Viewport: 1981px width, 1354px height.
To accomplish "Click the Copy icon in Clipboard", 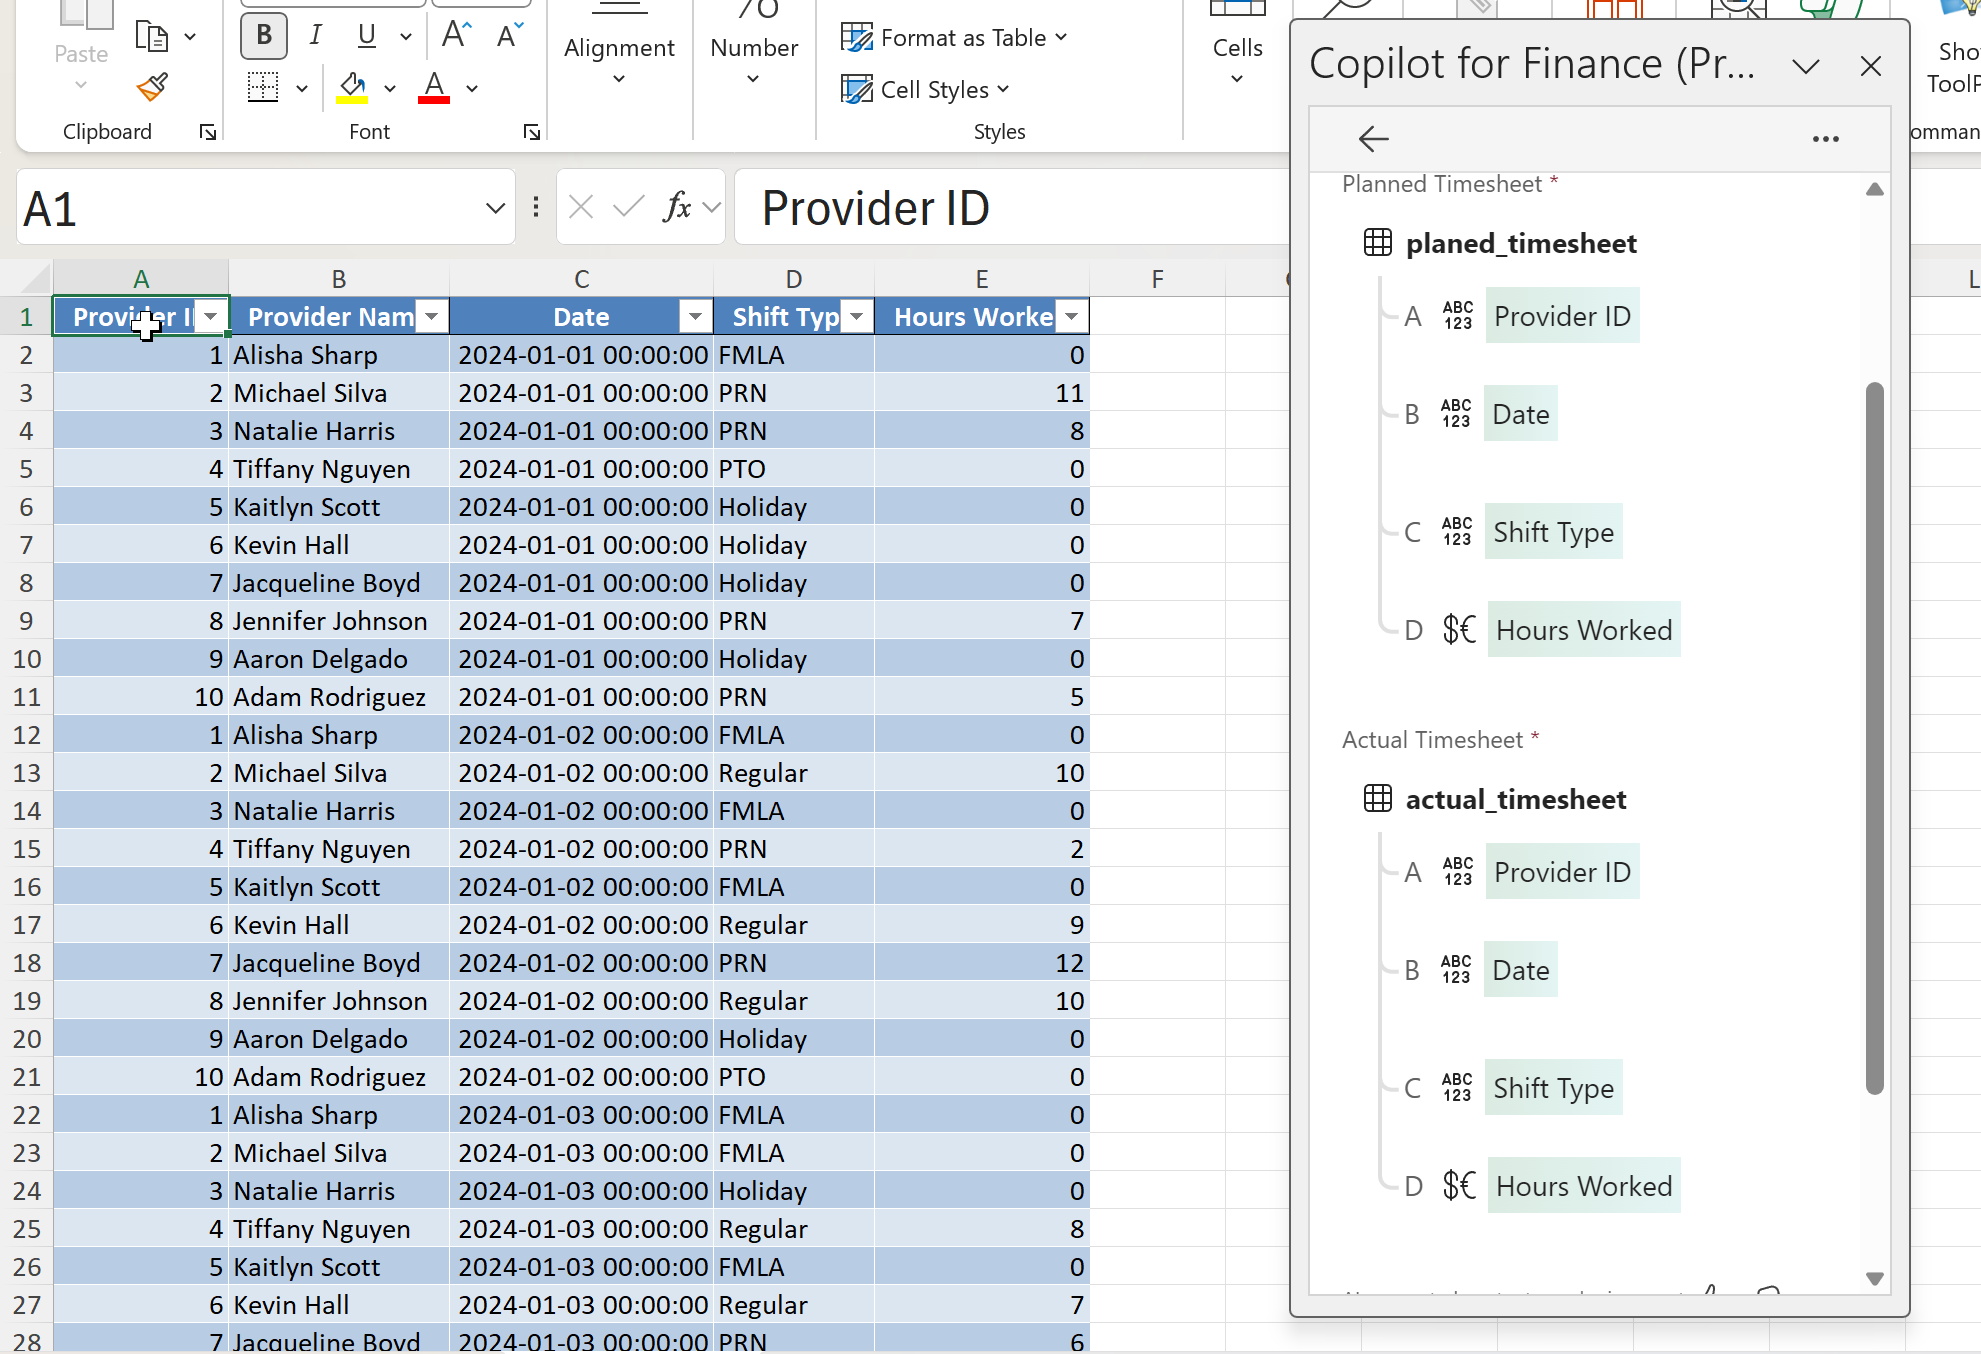I will [151, 37].
